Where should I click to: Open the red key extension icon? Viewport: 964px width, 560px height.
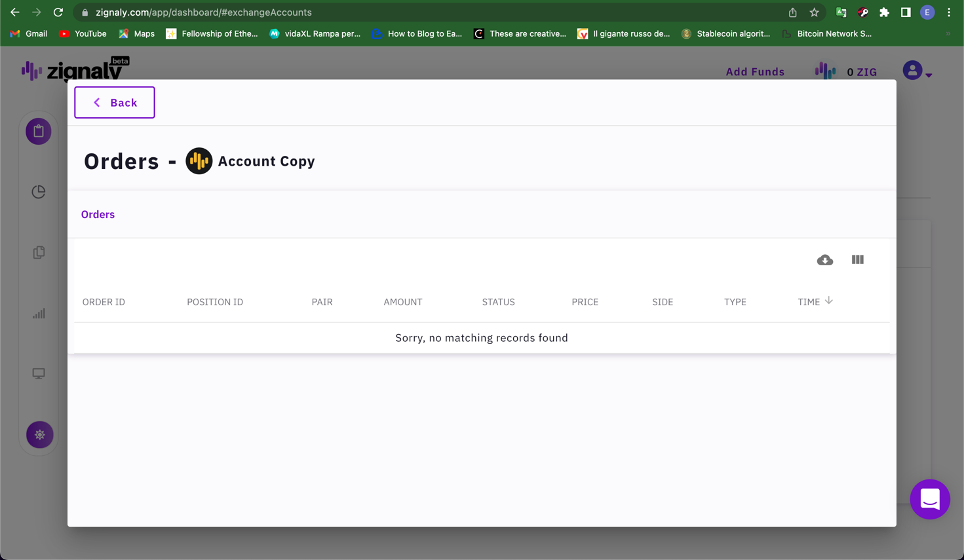pyautogui.click(x=863, y=12)
